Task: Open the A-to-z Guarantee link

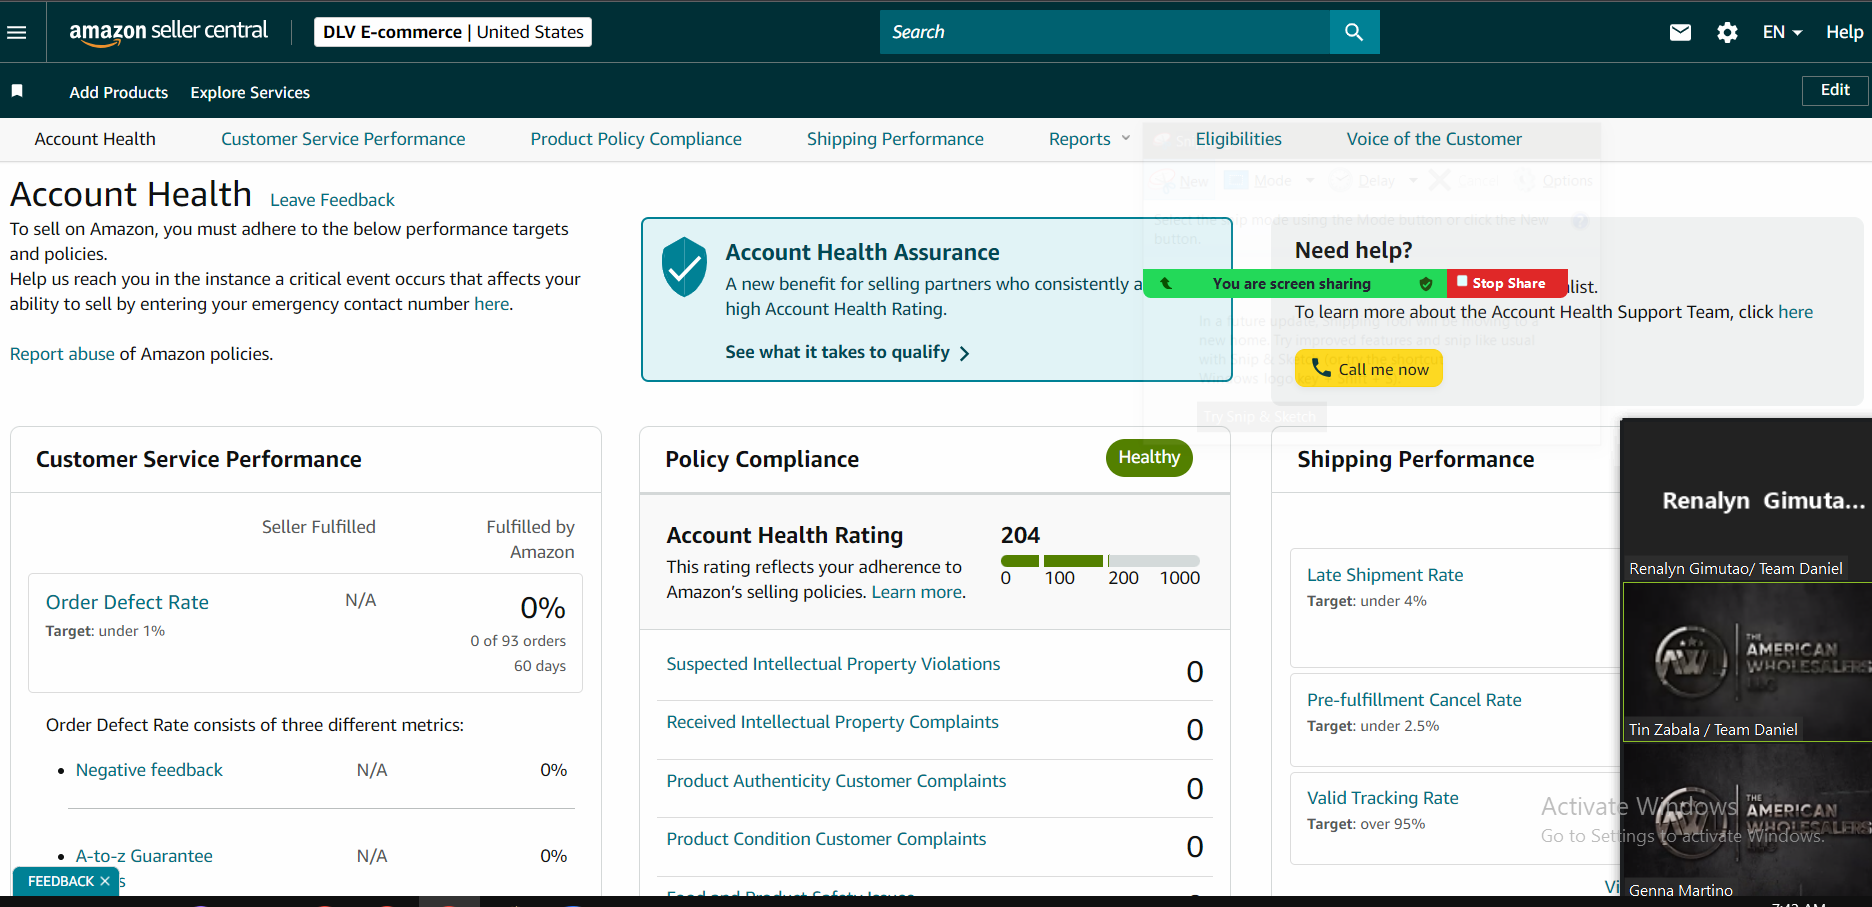Action: 144,856
